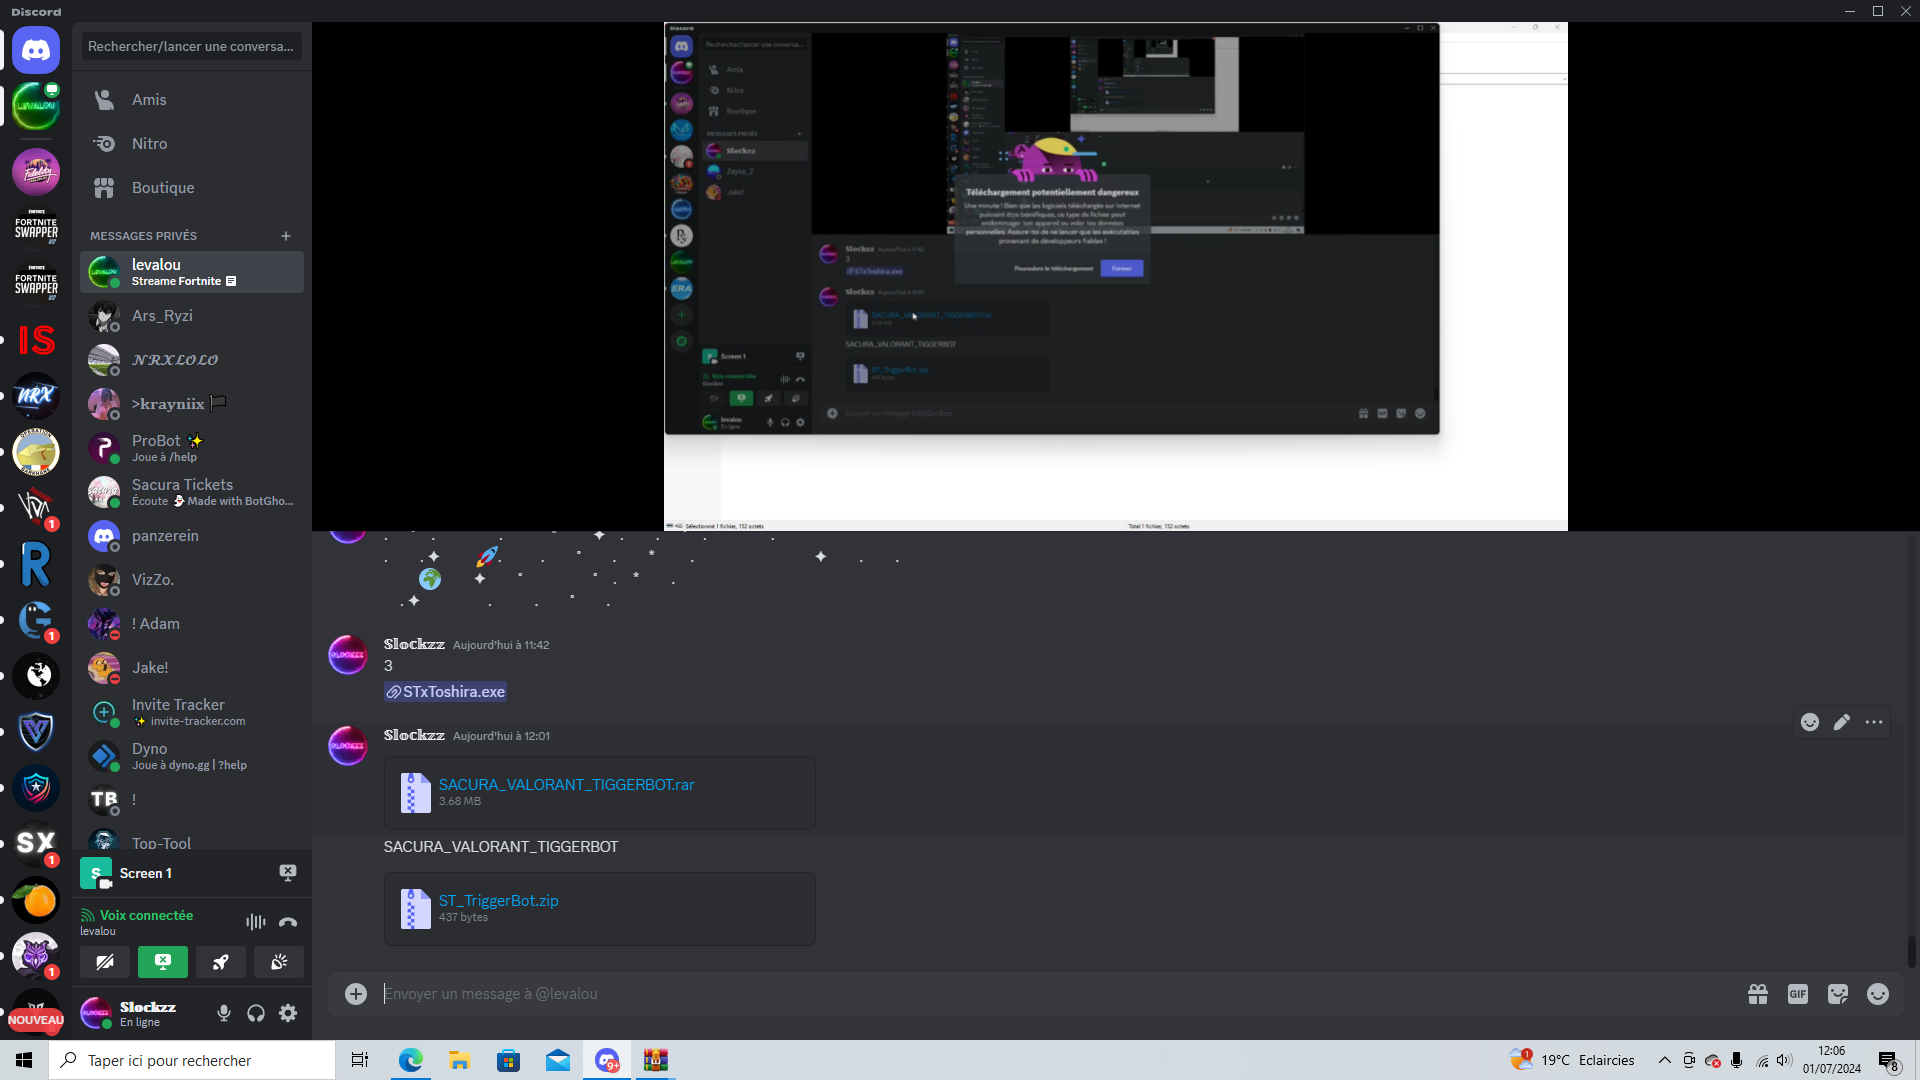Open the SX server icon
1920x1080 pixels.
coord(36,844)
